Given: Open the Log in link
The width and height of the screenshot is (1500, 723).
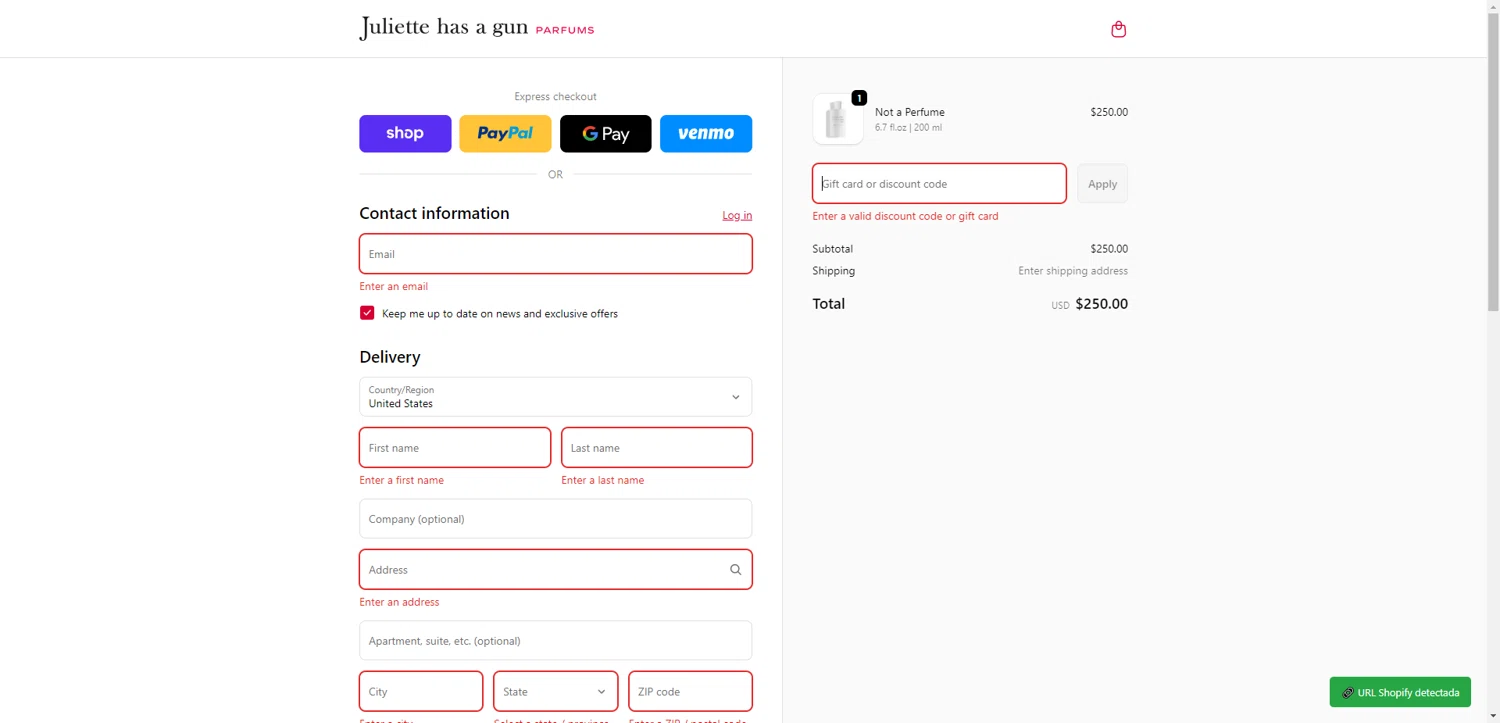Looking at the screenshot, I should [x=737, y=215].
